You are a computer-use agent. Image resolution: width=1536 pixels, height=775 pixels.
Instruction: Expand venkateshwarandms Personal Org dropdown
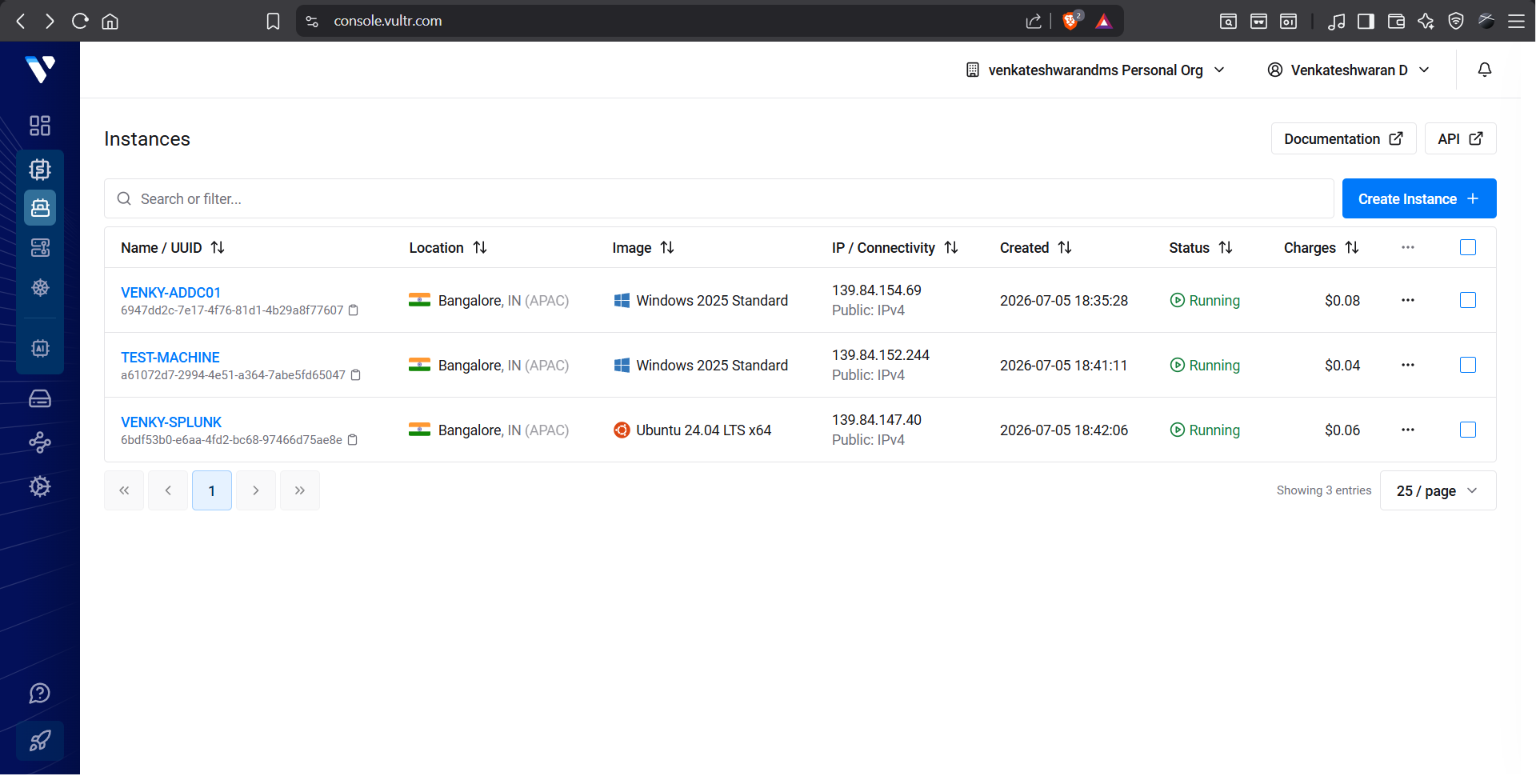(1095, 70)
